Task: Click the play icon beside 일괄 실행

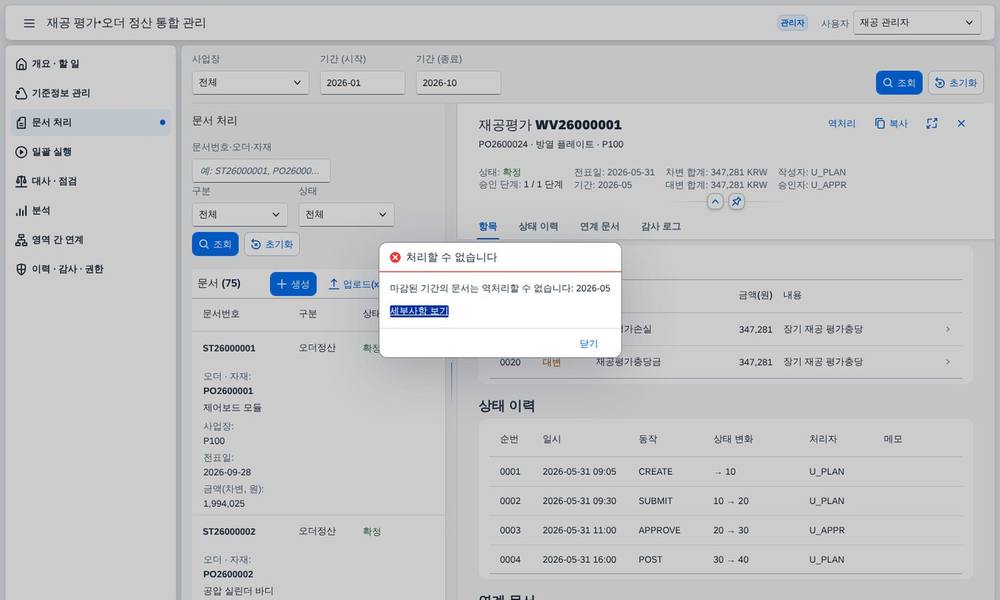Action: point(21,152)
